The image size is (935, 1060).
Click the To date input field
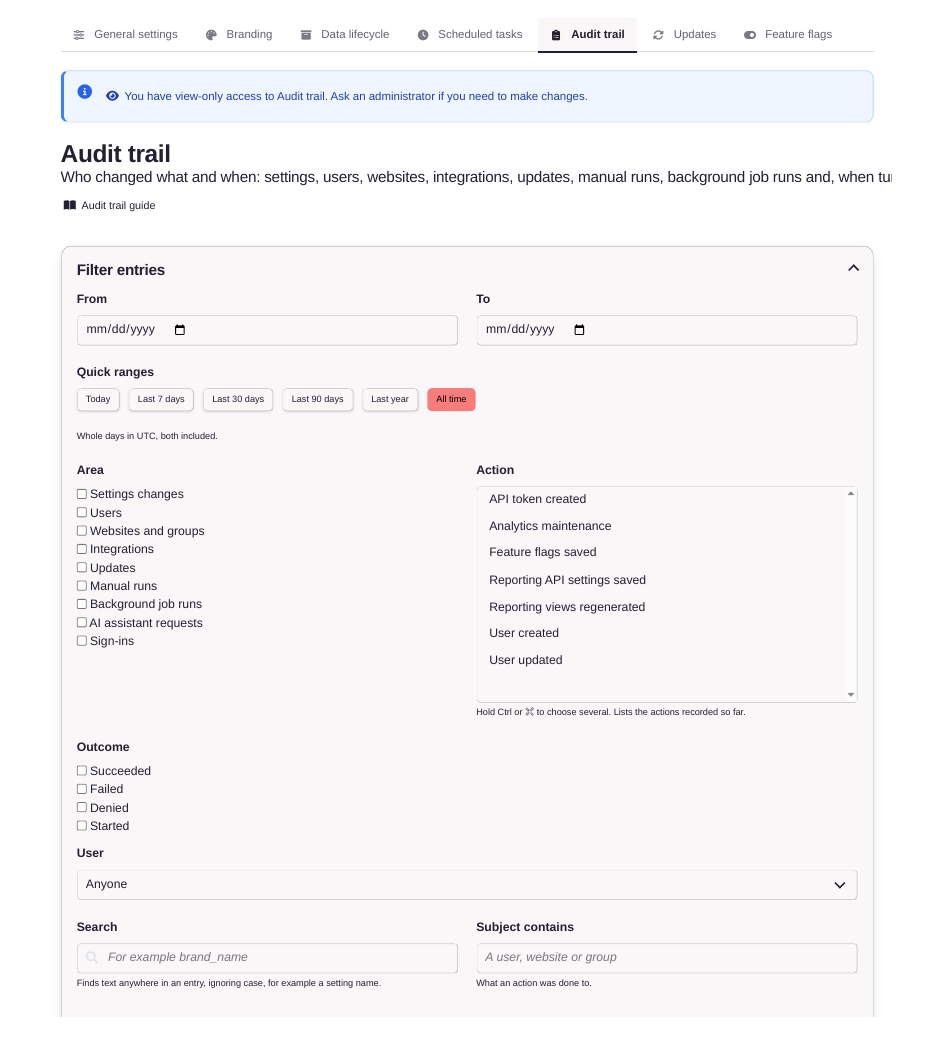[667, 330]
